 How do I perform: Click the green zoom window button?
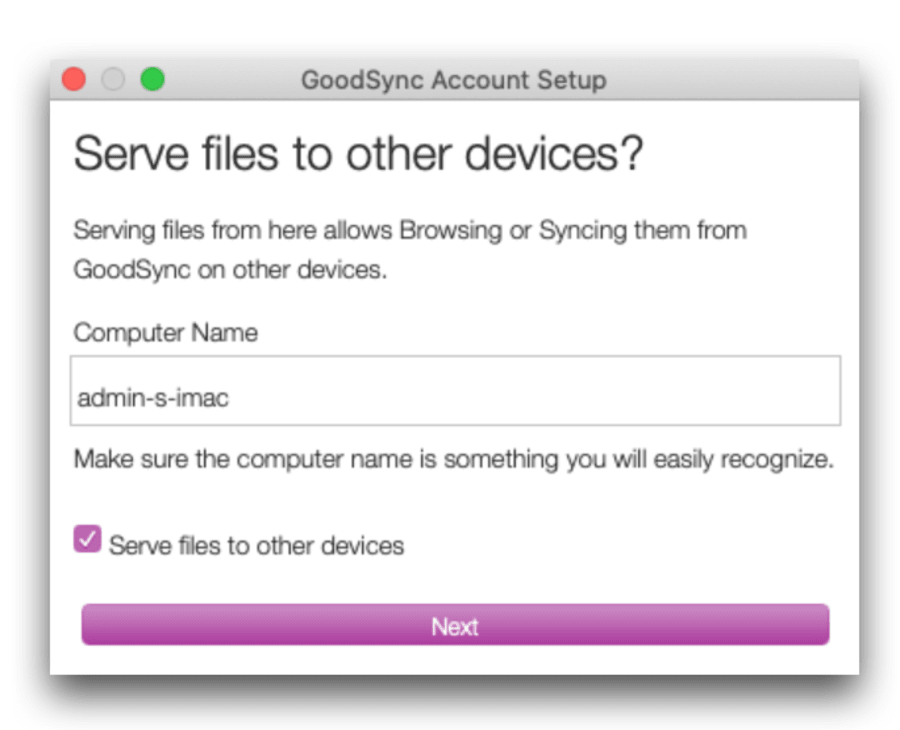click(151, 79)
